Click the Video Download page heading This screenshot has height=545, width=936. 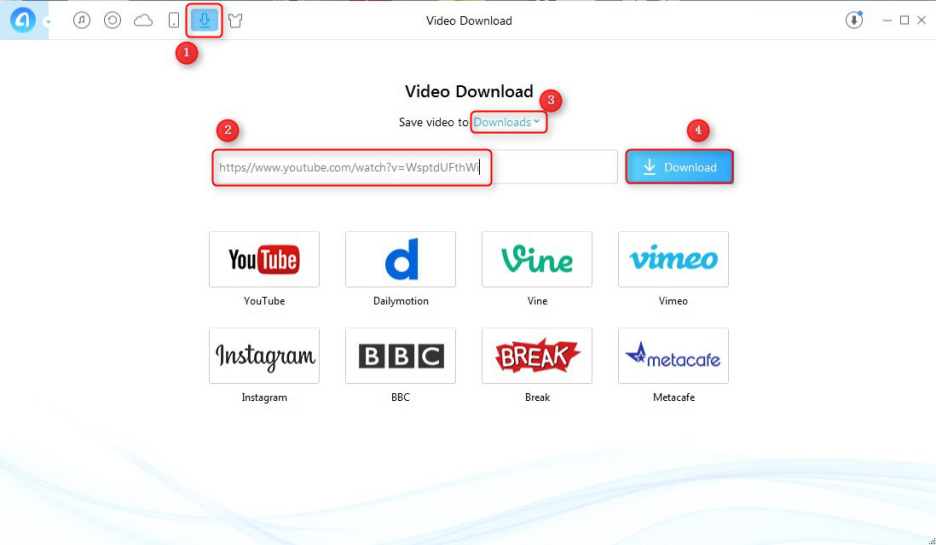[x=469, y=91]
